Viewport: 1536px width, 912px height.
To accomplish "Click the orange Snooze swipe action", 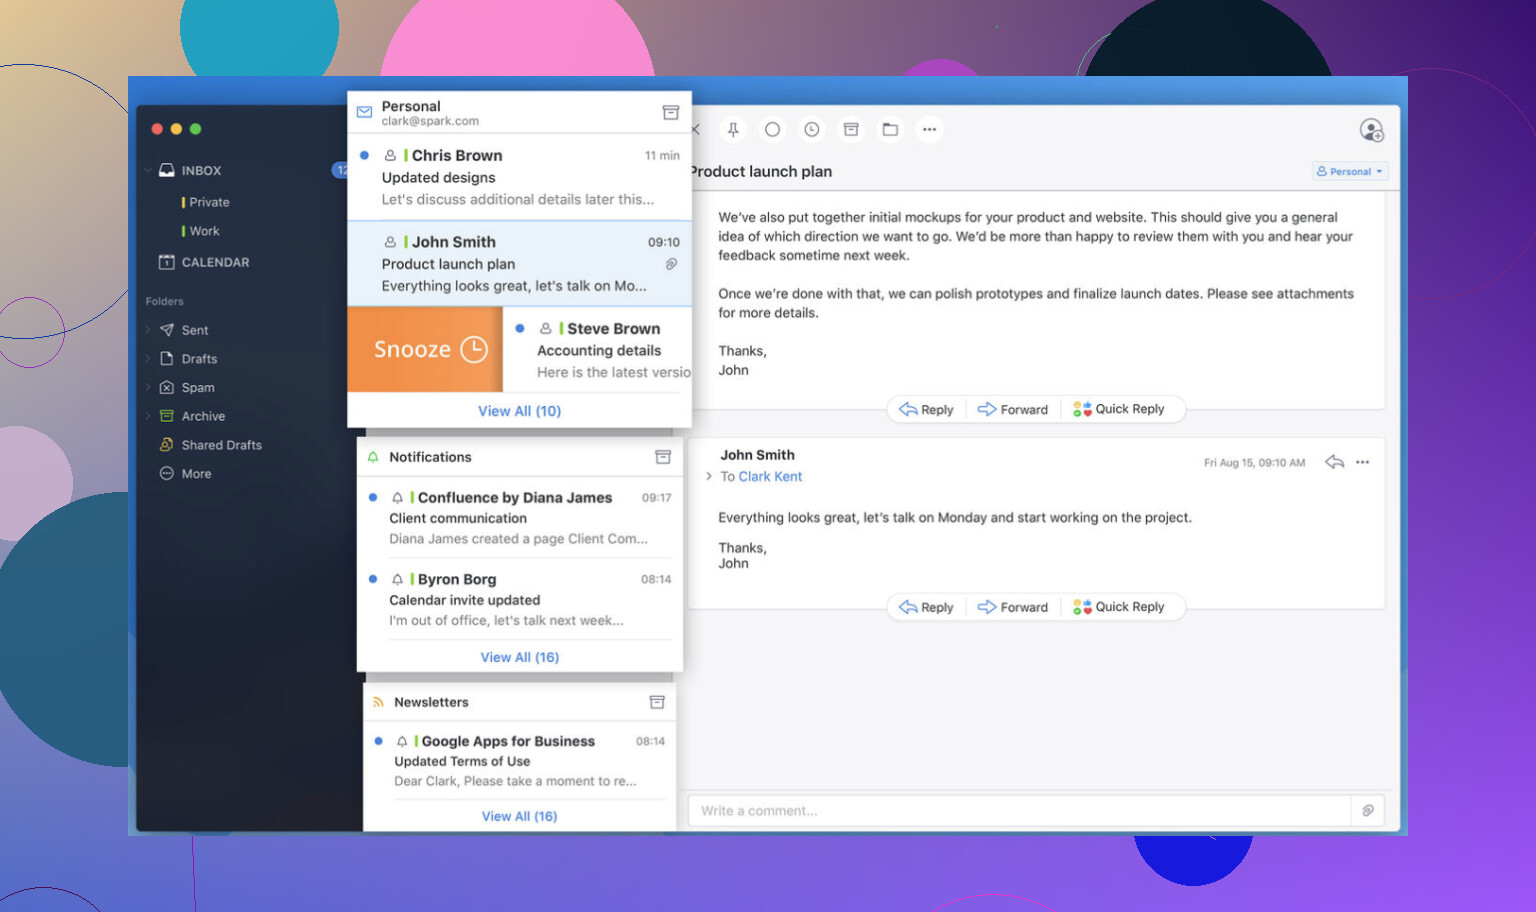I will pyautogui.click(x=425, y=349).
